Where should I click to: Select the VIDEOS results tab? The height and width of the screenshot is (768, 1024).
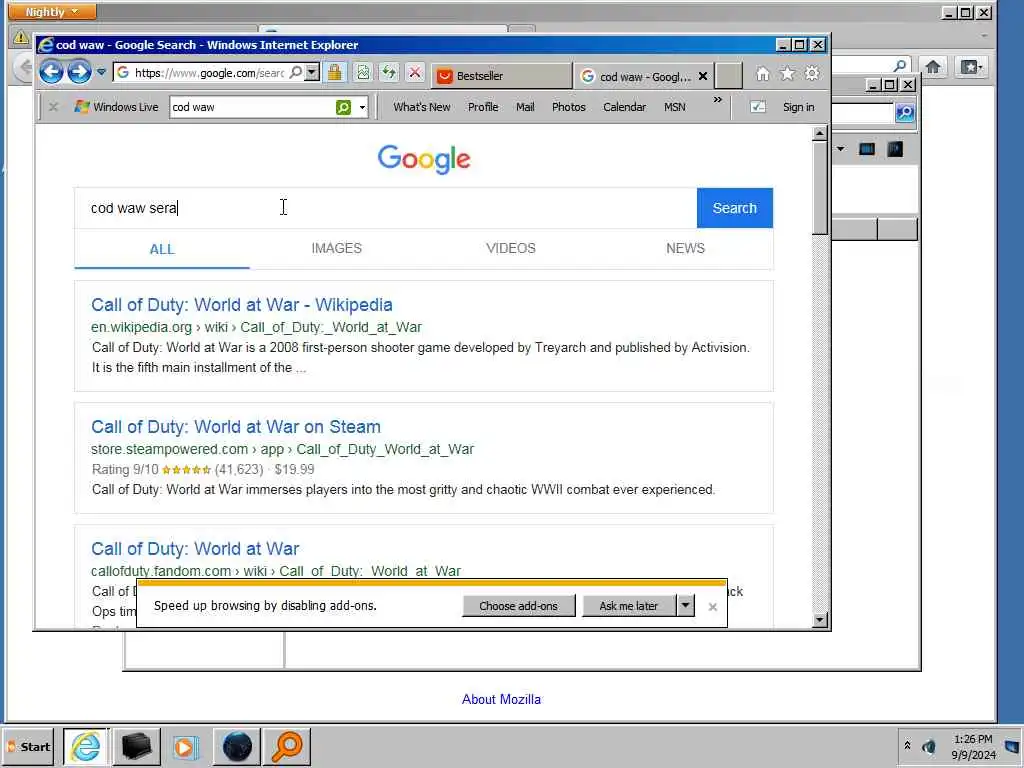click(511, 248)
